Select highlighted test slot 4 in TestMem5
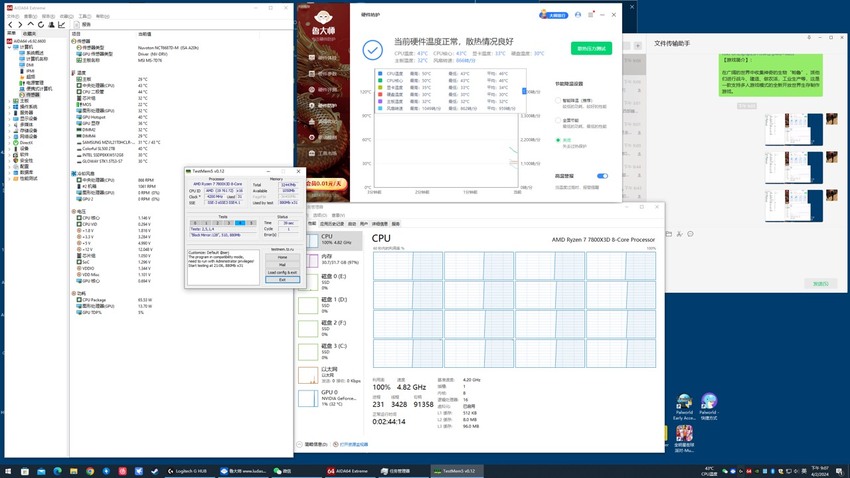Viewport: 850px width, 478px height. 240,223
